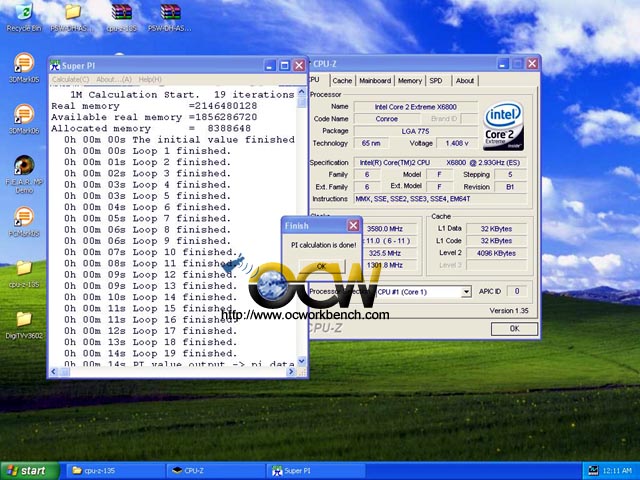Open the About...(A) menu in Super PI
The width and height of the screenshot is (640, 480).
click(114, 79)
